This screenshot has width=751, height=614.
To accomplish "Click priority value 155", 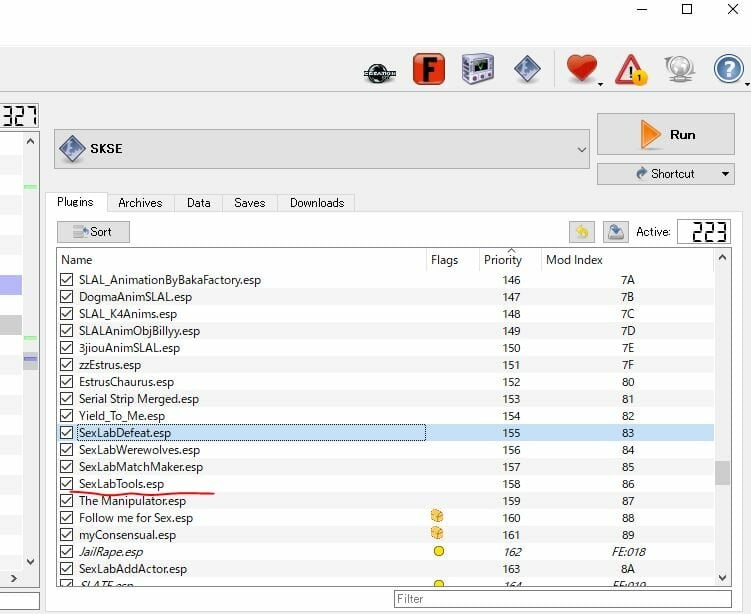I will coord(511,433).
